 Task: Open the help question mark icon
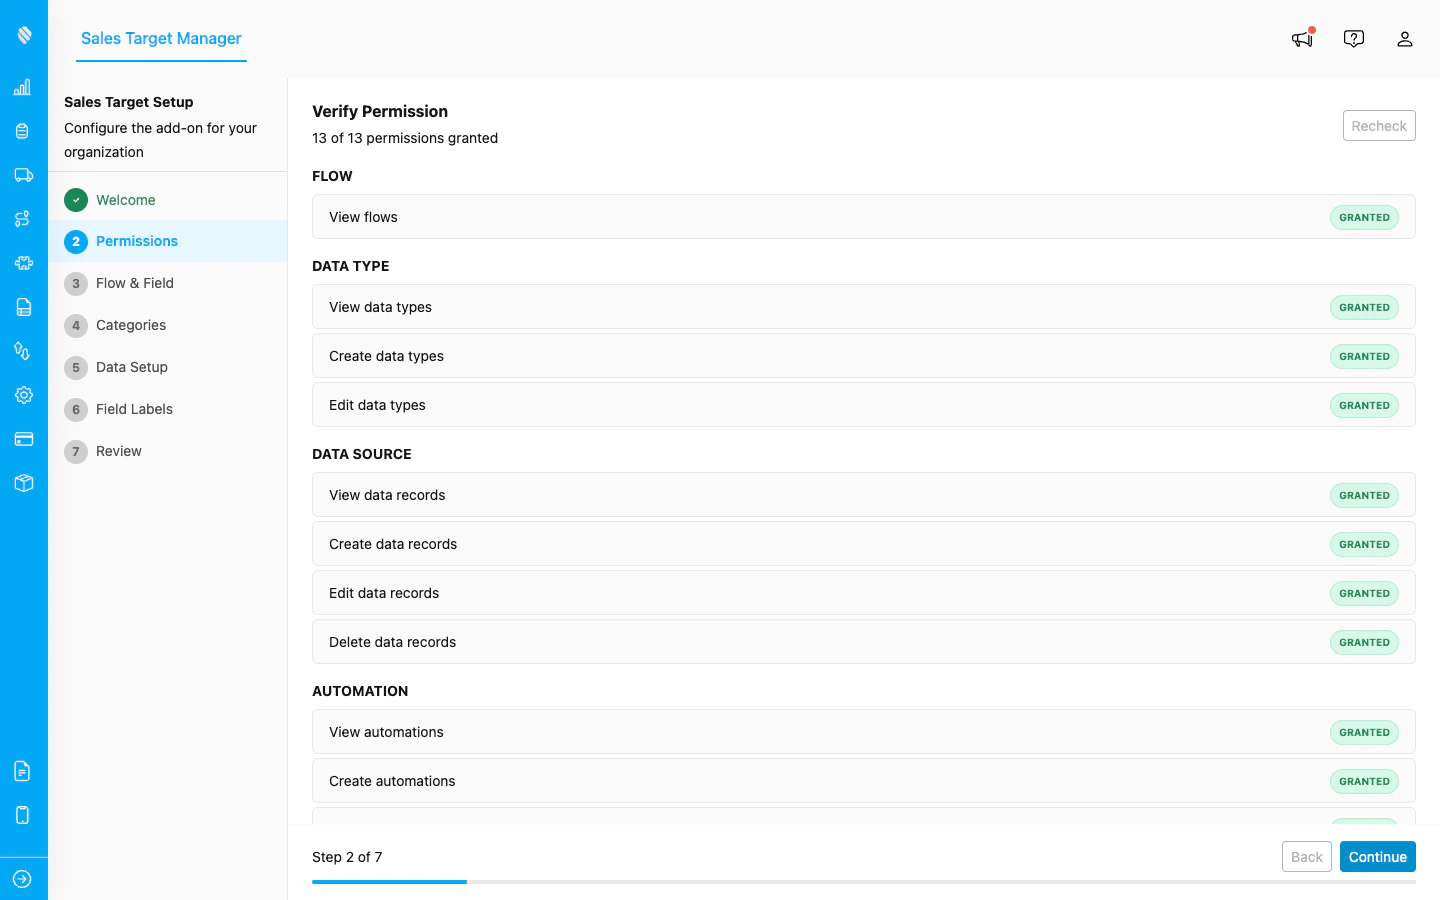(1354, 38)
